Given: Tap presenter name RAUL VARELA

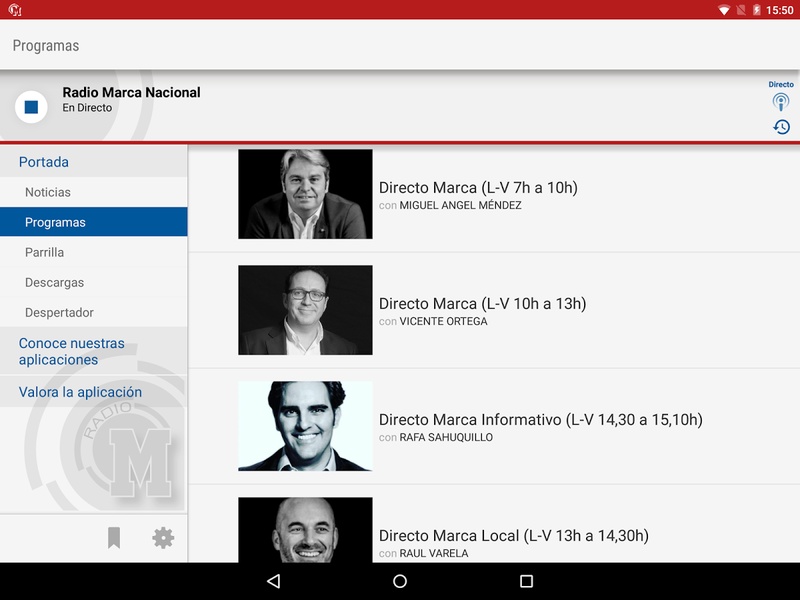Looking at the screenshot, I should [x=434, y=553].
